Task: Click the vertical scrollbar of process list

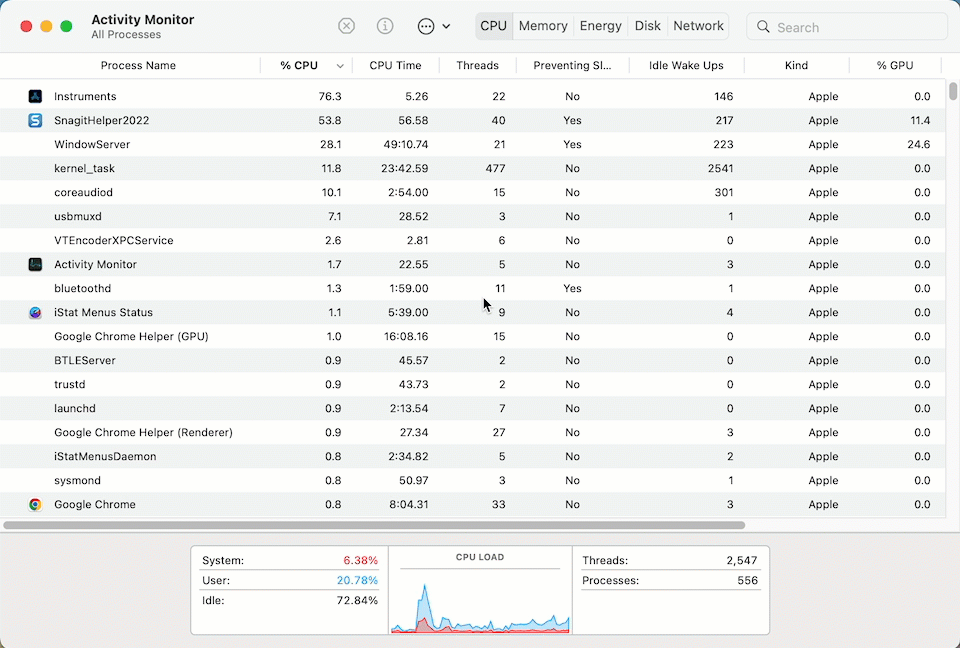Action: point(953,91)
